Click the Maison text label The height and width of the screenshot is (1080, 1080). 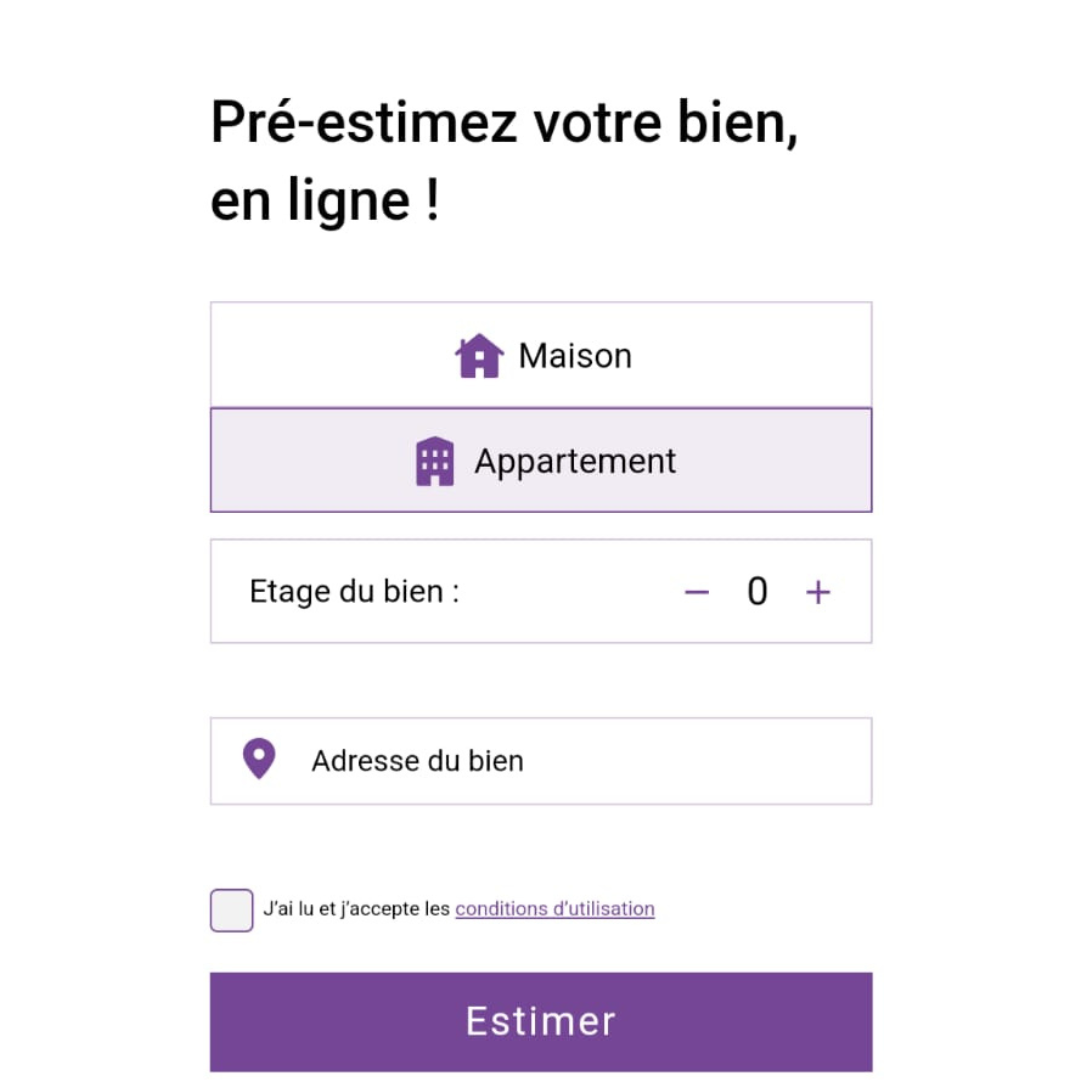575,356
